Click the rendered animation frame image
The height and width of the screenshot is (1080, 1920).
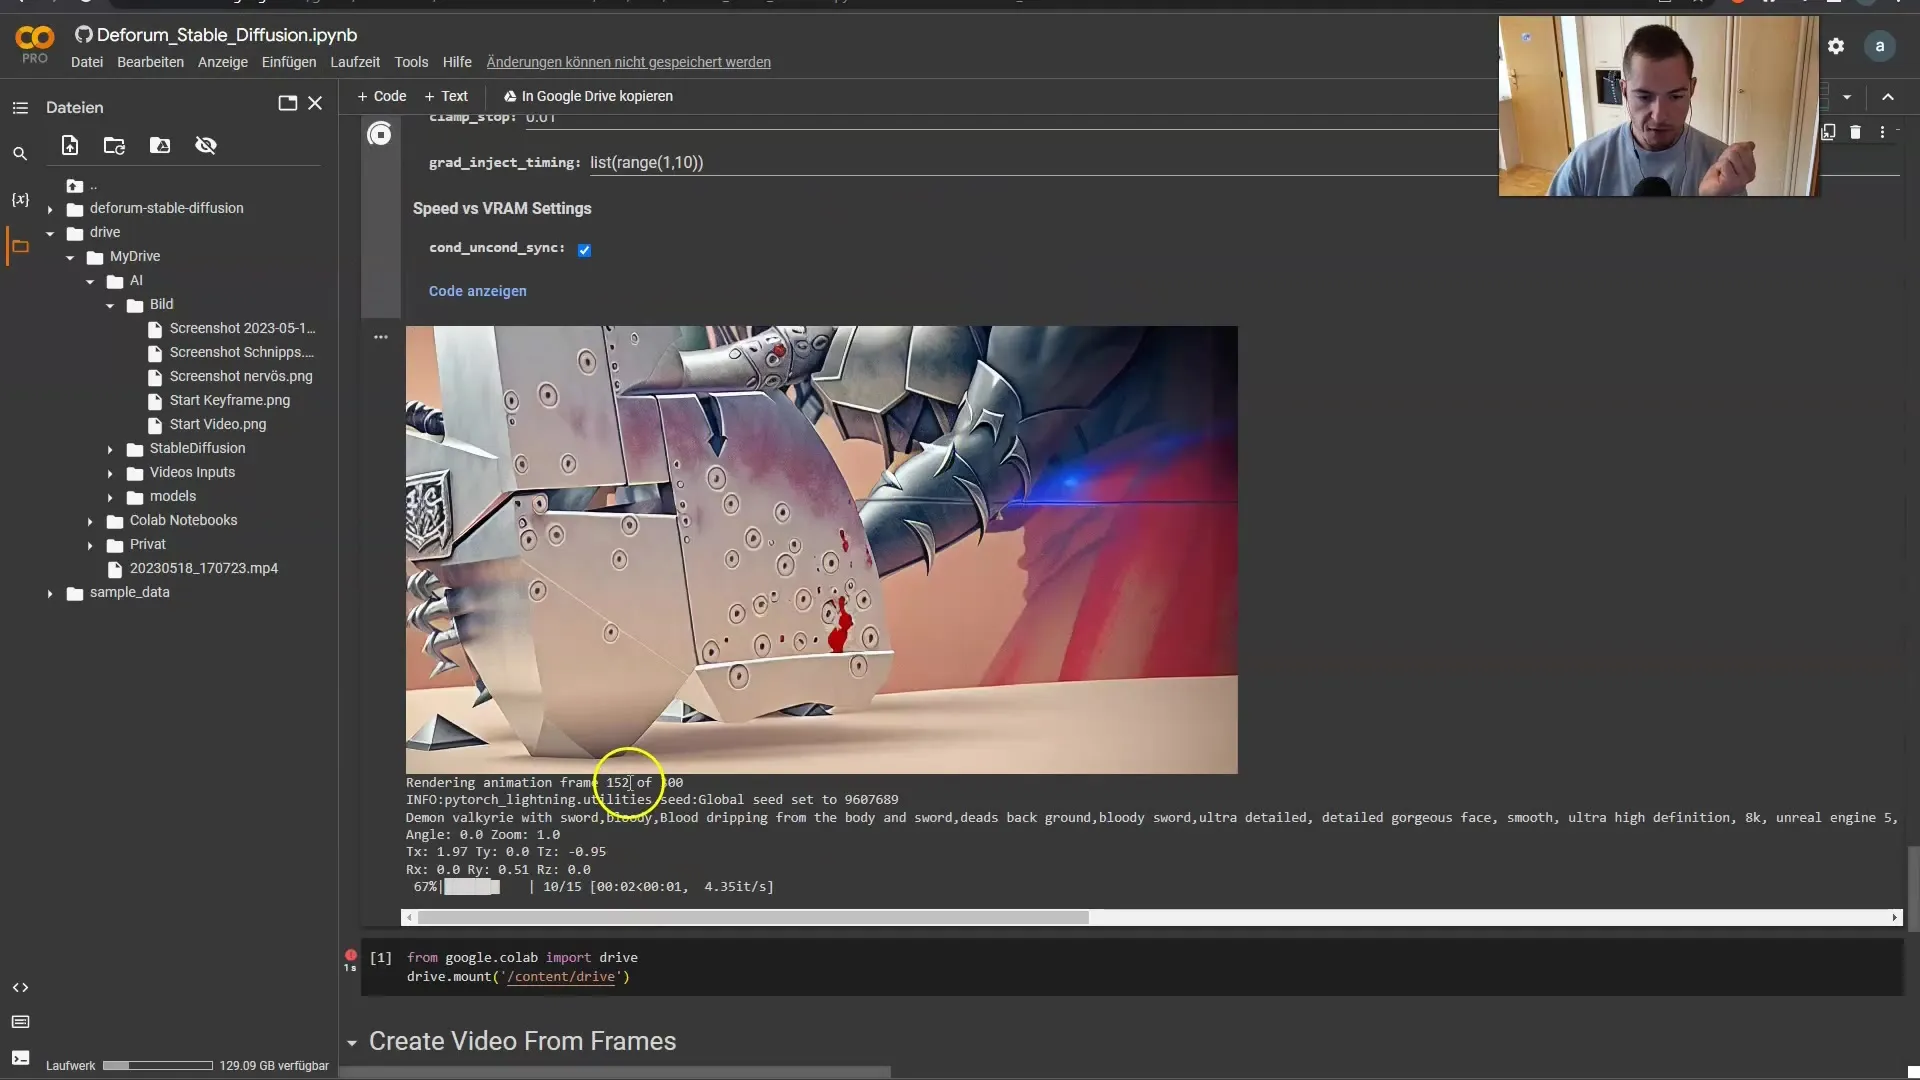pos(821,550)
